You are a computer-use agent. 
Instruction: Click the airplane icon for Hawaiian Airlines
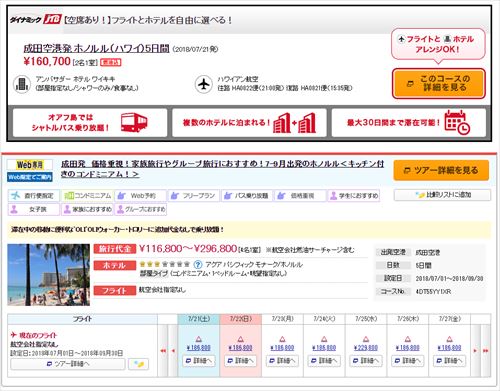point(204,84)
